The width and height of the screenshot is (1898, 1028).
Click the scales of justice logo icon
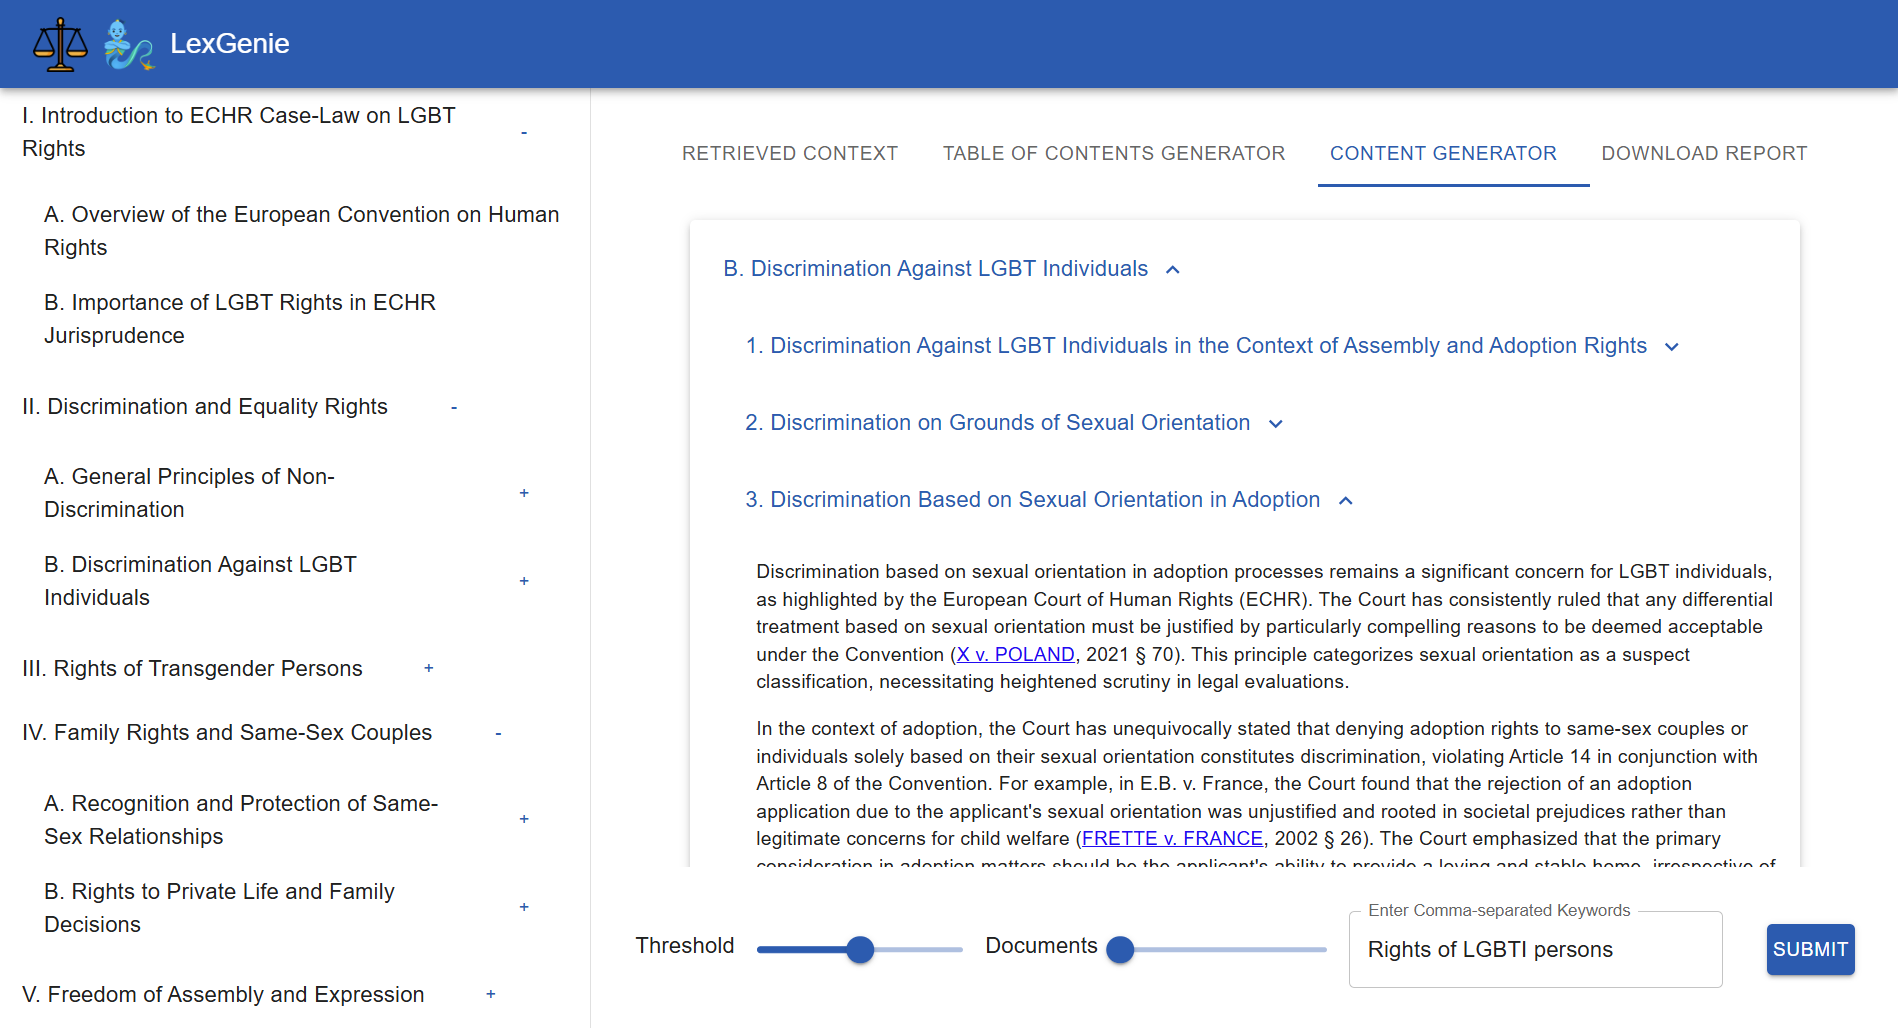[x=60, y=44]
